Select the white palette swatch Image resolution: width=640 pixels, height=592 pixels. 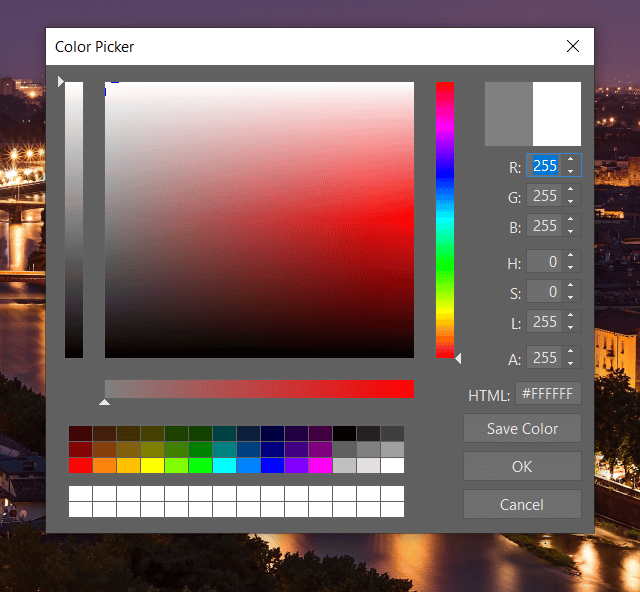pos(393,465)
